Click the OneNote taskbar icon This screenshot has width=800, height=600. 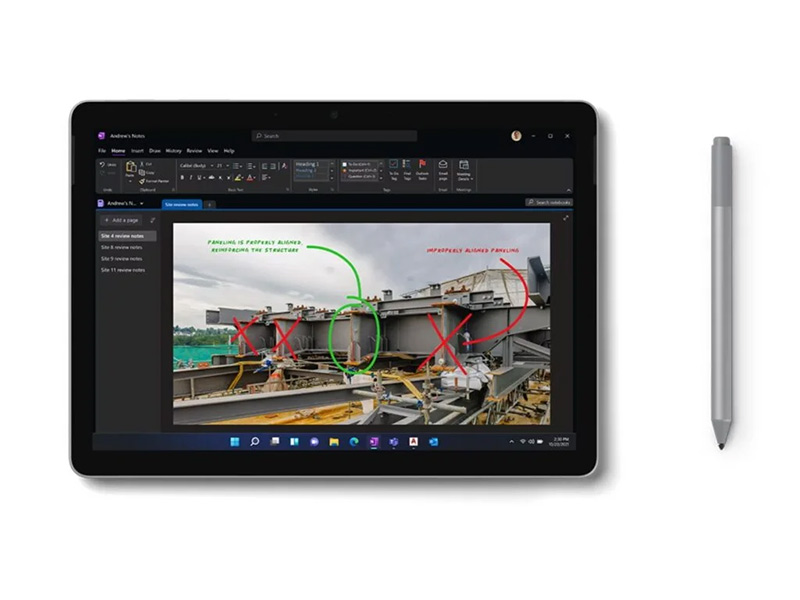(374, 442)
